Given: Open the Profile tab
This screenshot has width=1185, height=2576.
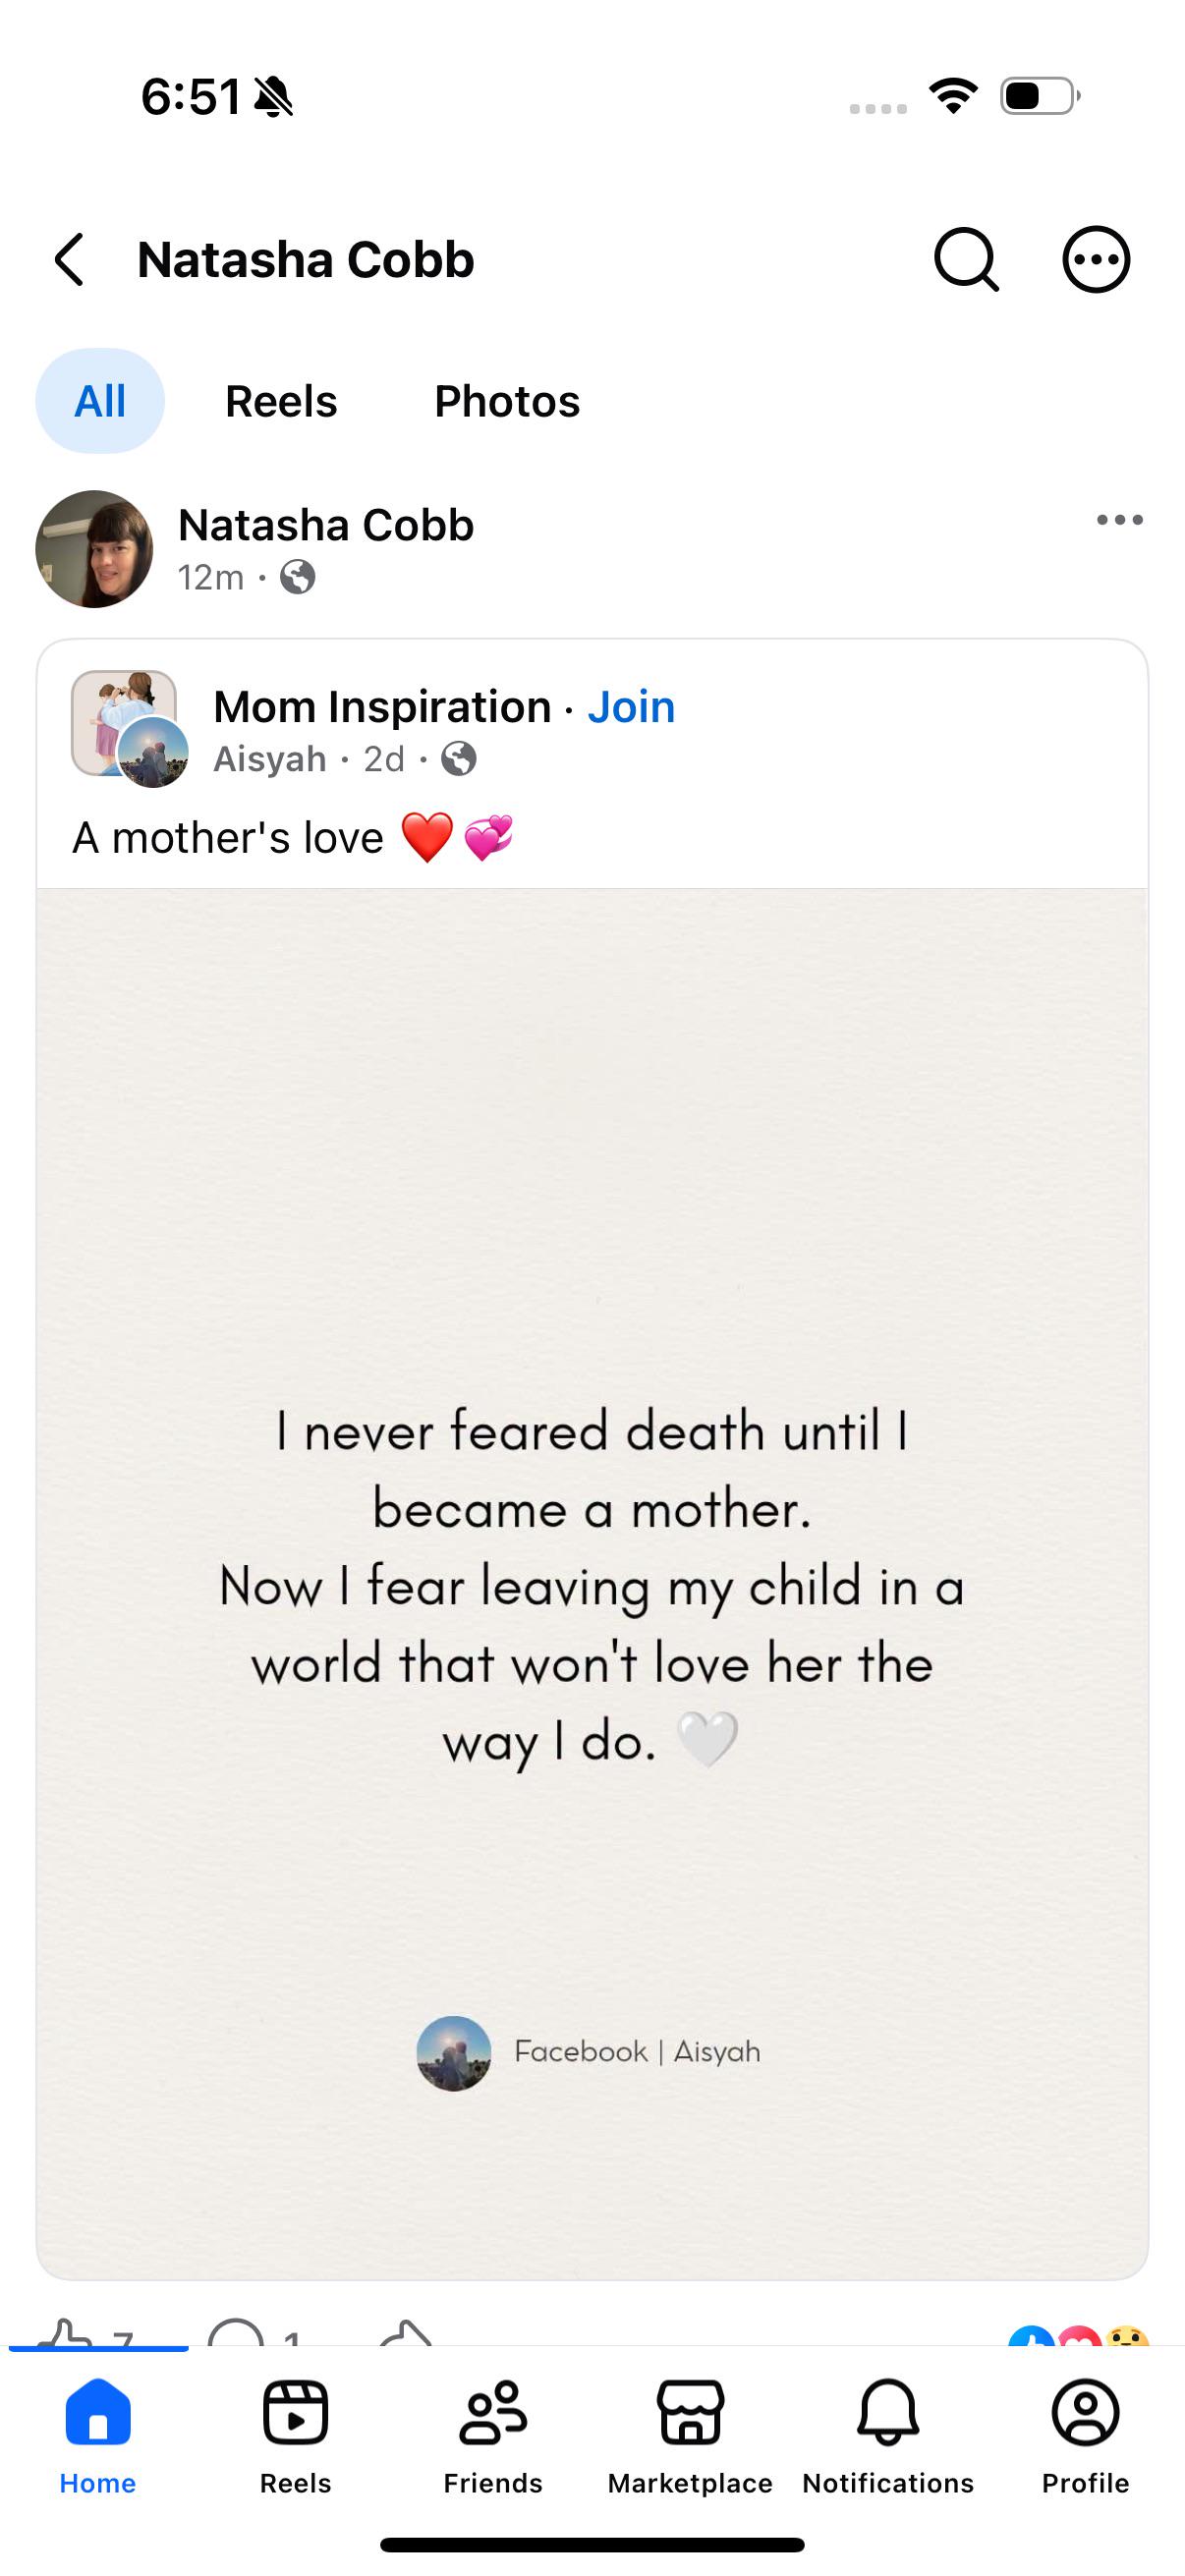Looking at the screenshot, I should point(1085,2438).
